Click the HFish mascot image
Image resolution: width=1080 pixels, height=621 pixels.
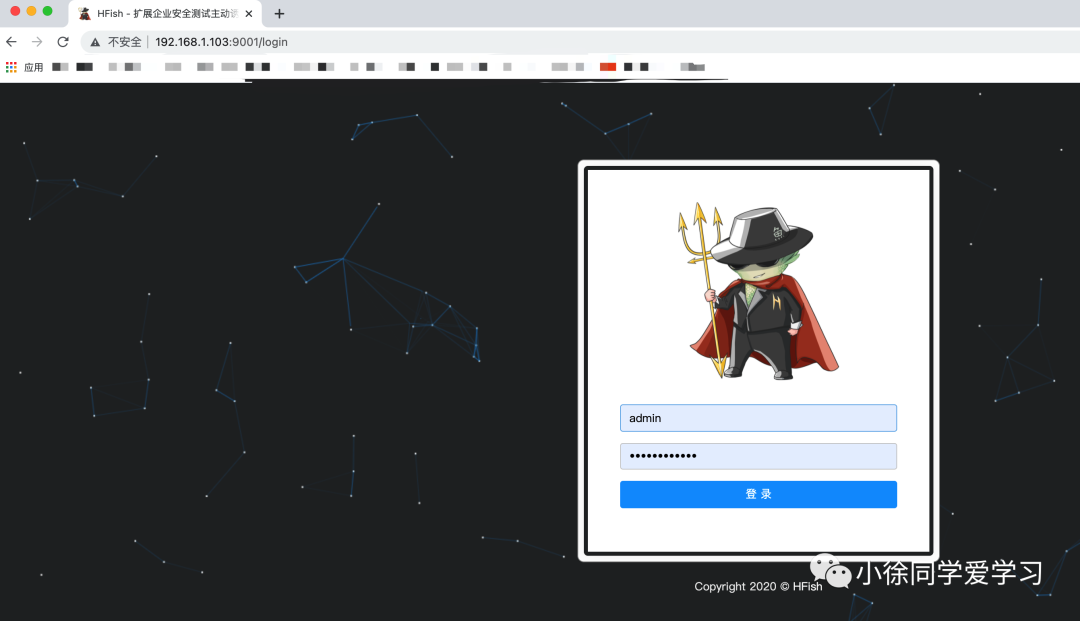758,291
